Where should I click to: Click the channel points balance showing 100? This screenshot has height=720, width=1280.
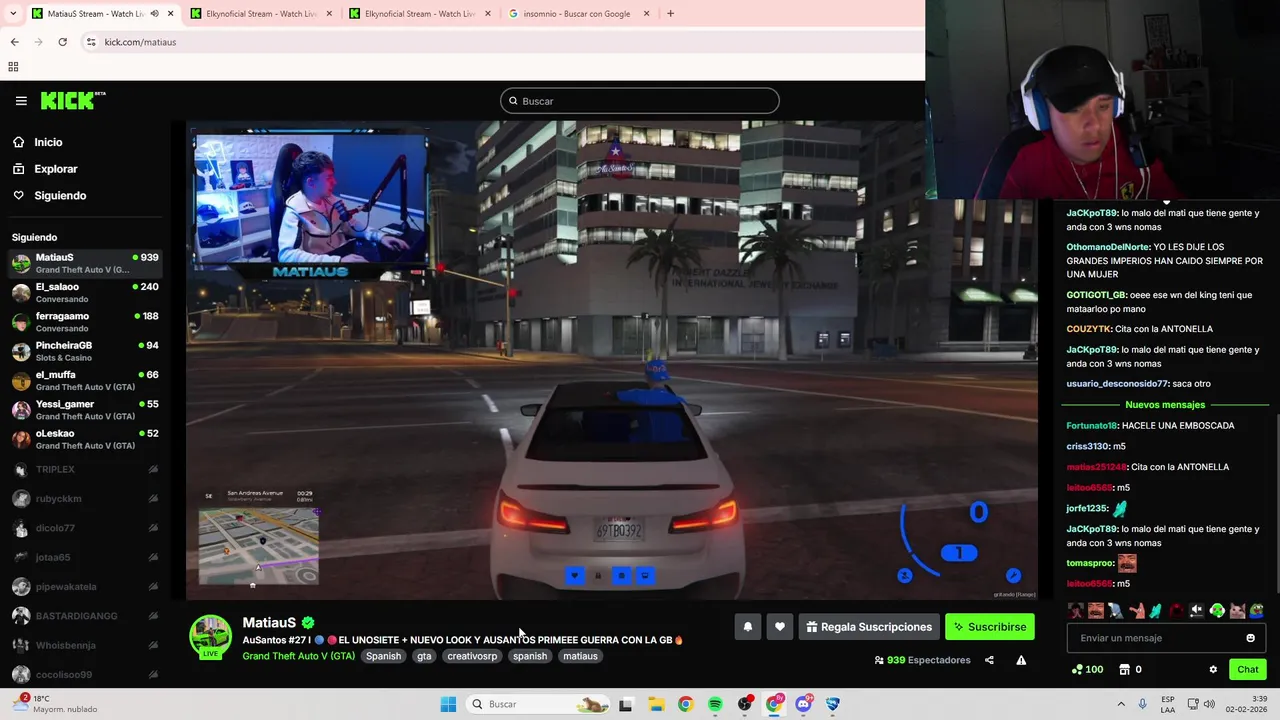pyautogui.click(x=1088, y=669)
